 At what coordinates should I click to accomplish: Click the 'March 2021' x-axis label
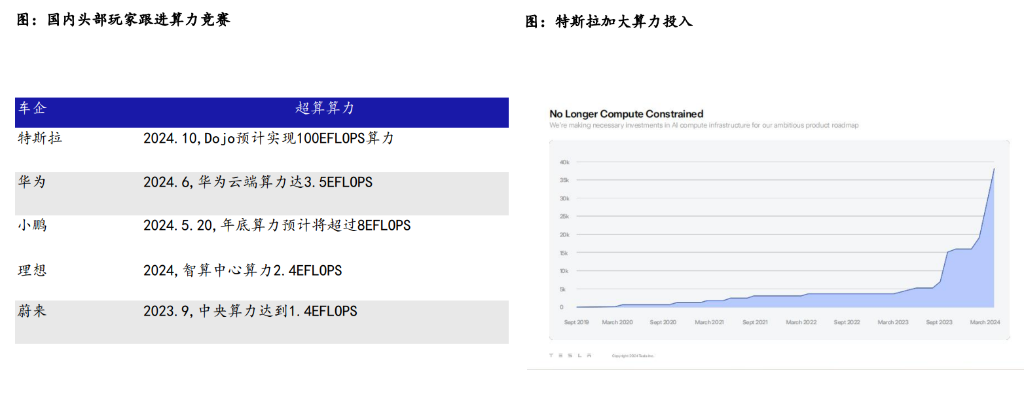point(709,322)
